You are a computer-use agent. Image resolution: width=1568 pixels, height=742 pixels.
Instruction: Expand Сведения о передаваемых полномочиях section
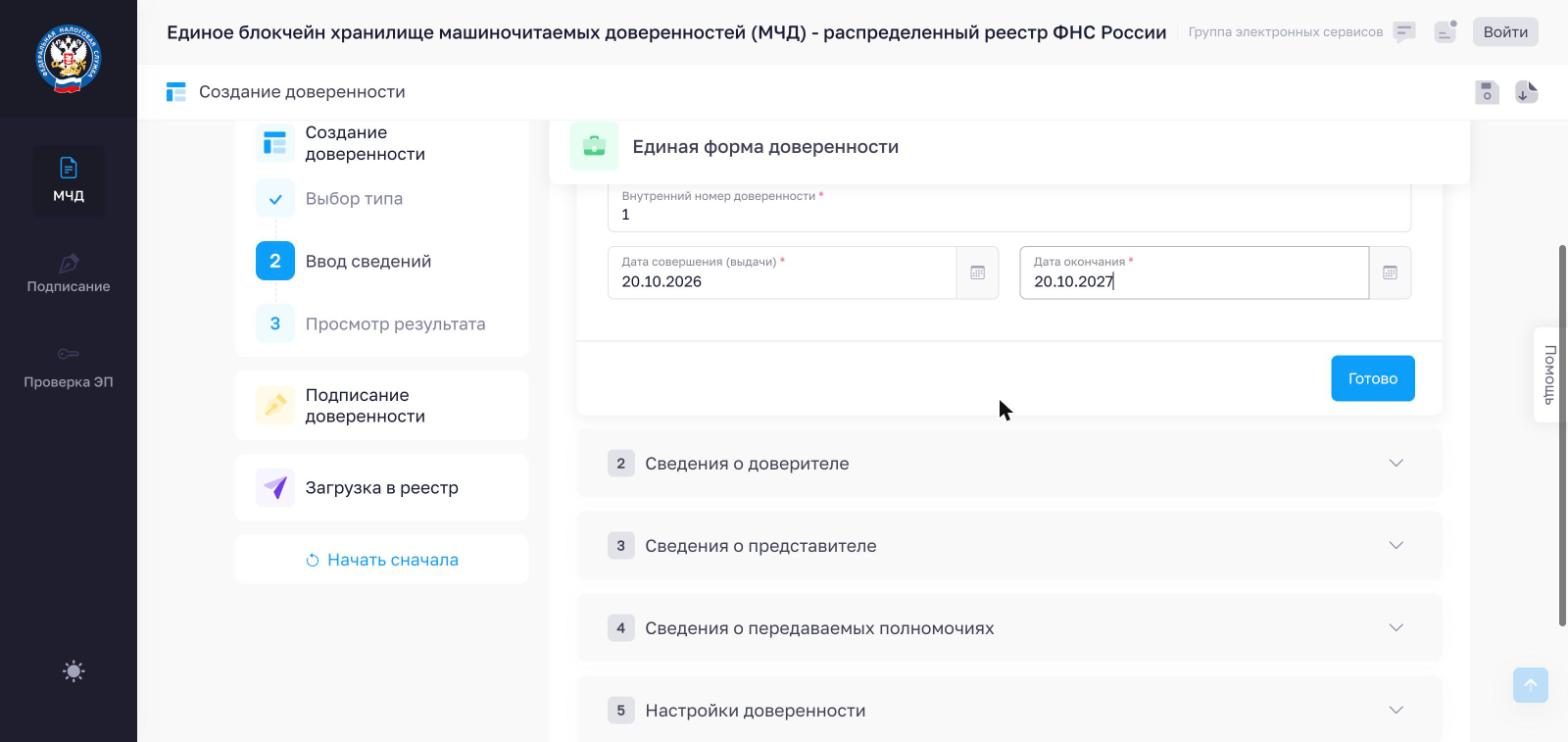pos(1009,628)
